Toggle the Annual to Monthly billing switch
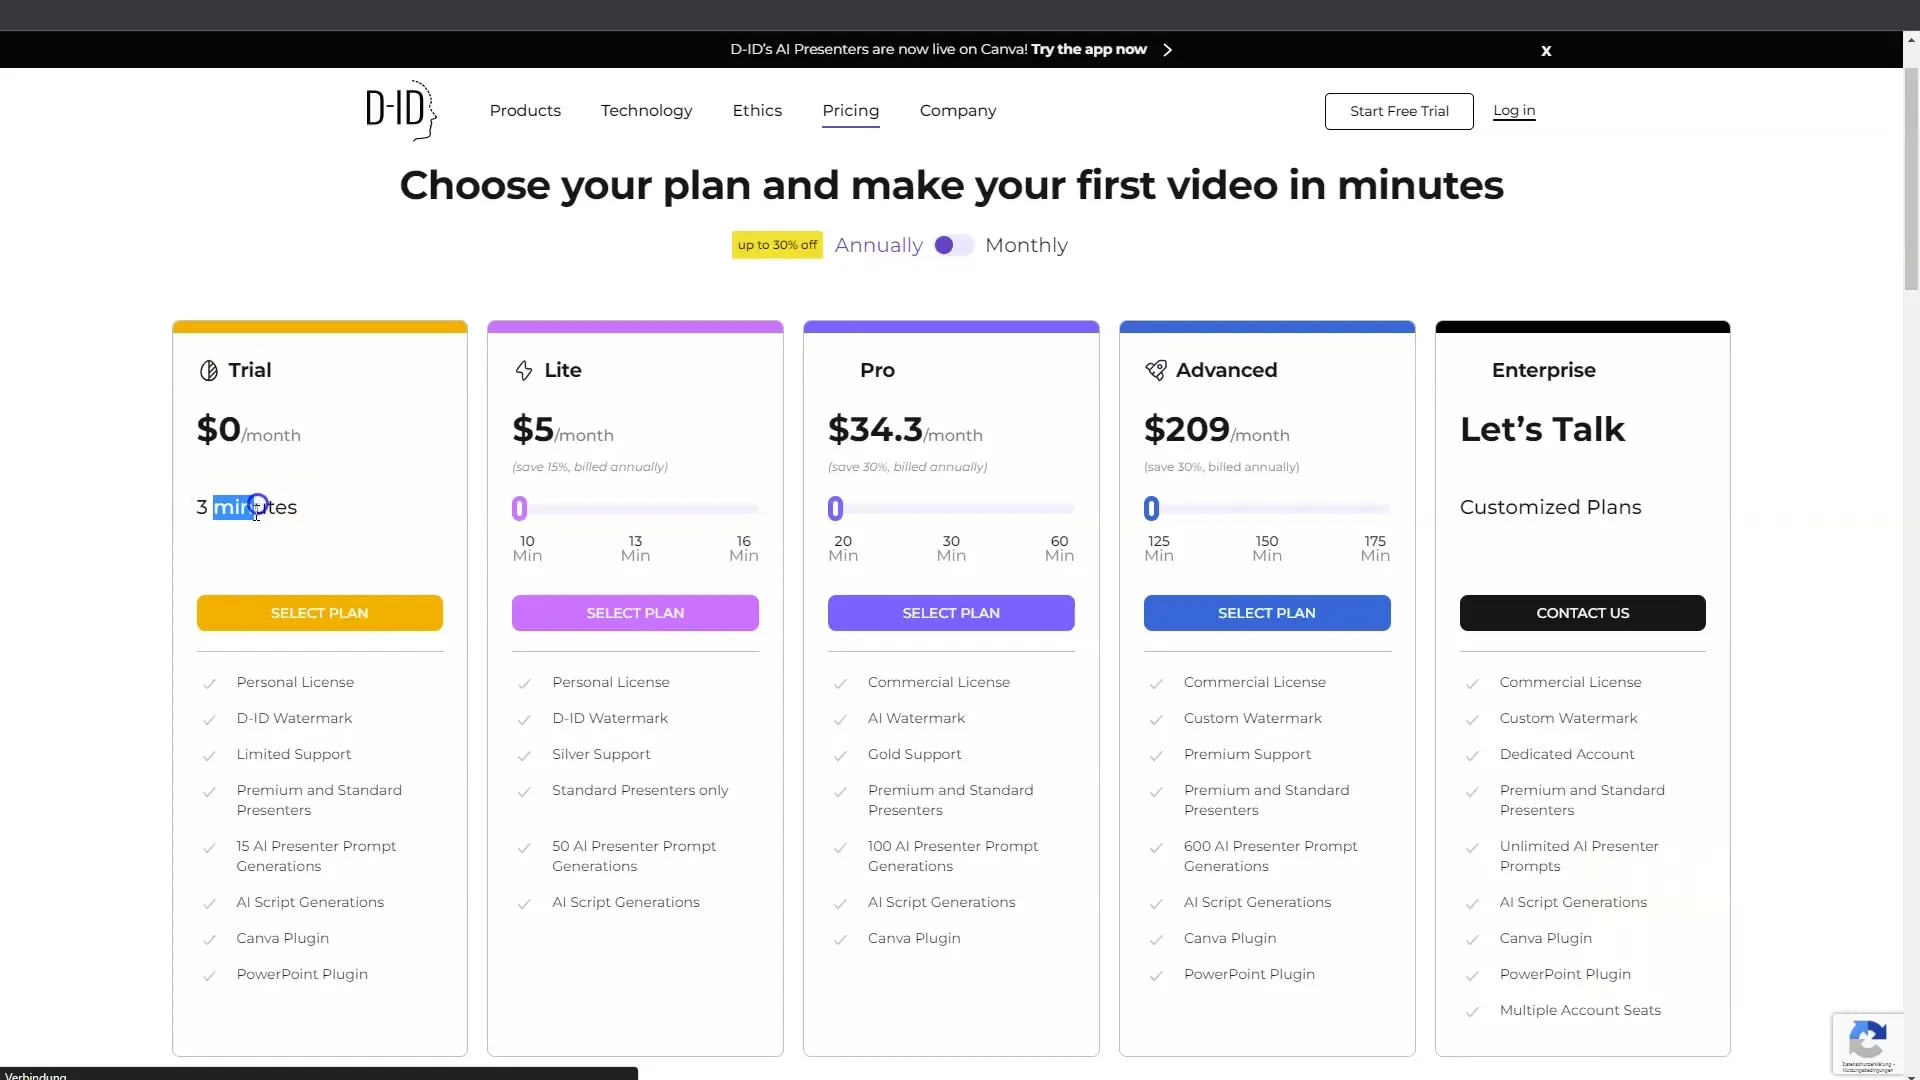Screen dimensions: 1920x1080 coord(952,245)
